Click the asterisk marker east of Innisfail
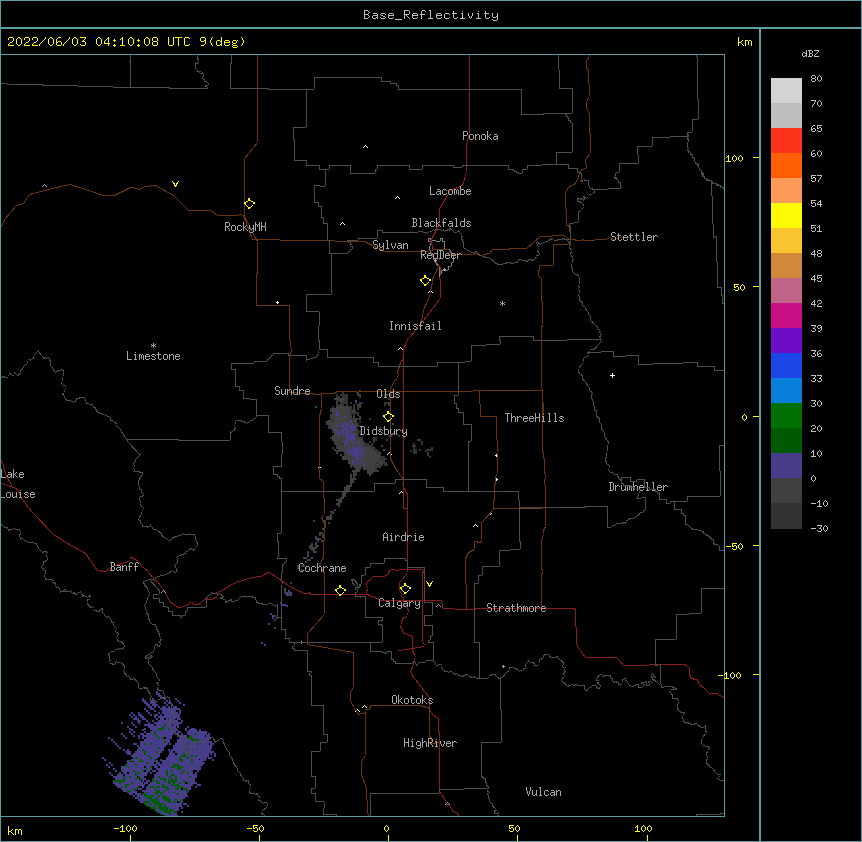862x842 pixels. click(x=502, y=303)
